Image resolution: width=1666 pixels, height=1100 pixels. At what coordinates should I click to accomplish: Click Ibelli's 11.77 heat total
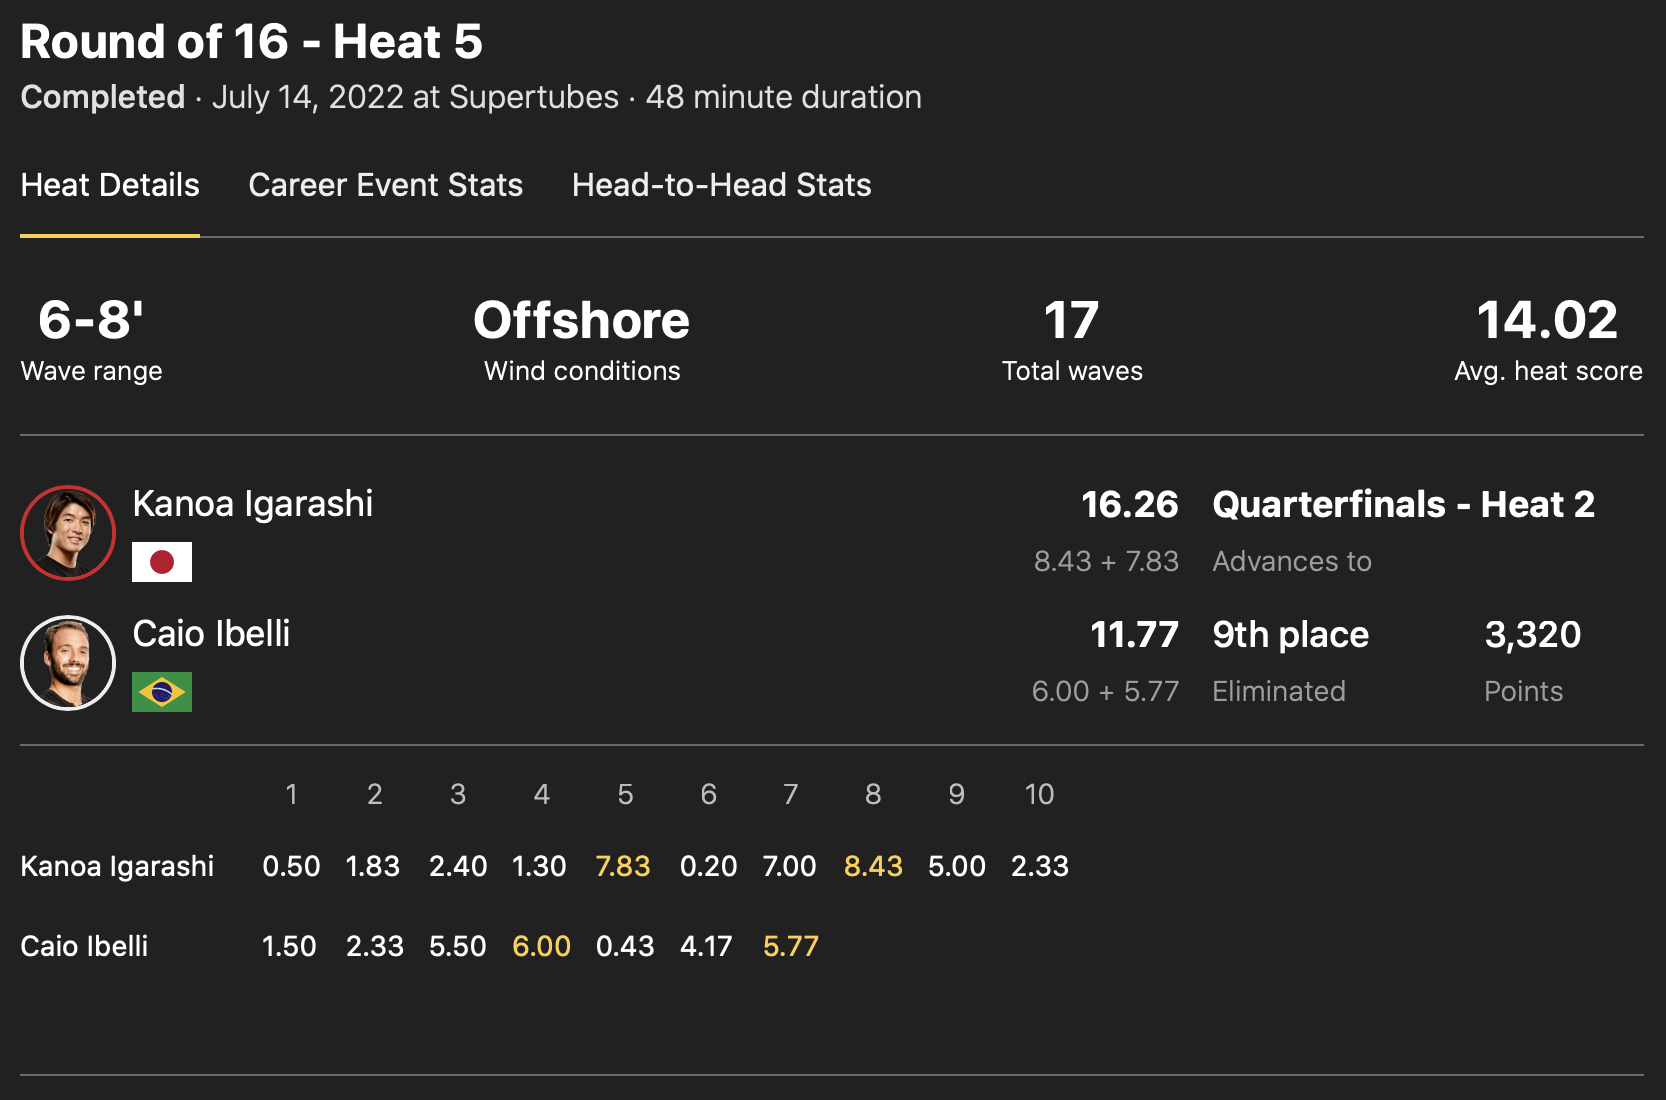tap(1134, 635)
